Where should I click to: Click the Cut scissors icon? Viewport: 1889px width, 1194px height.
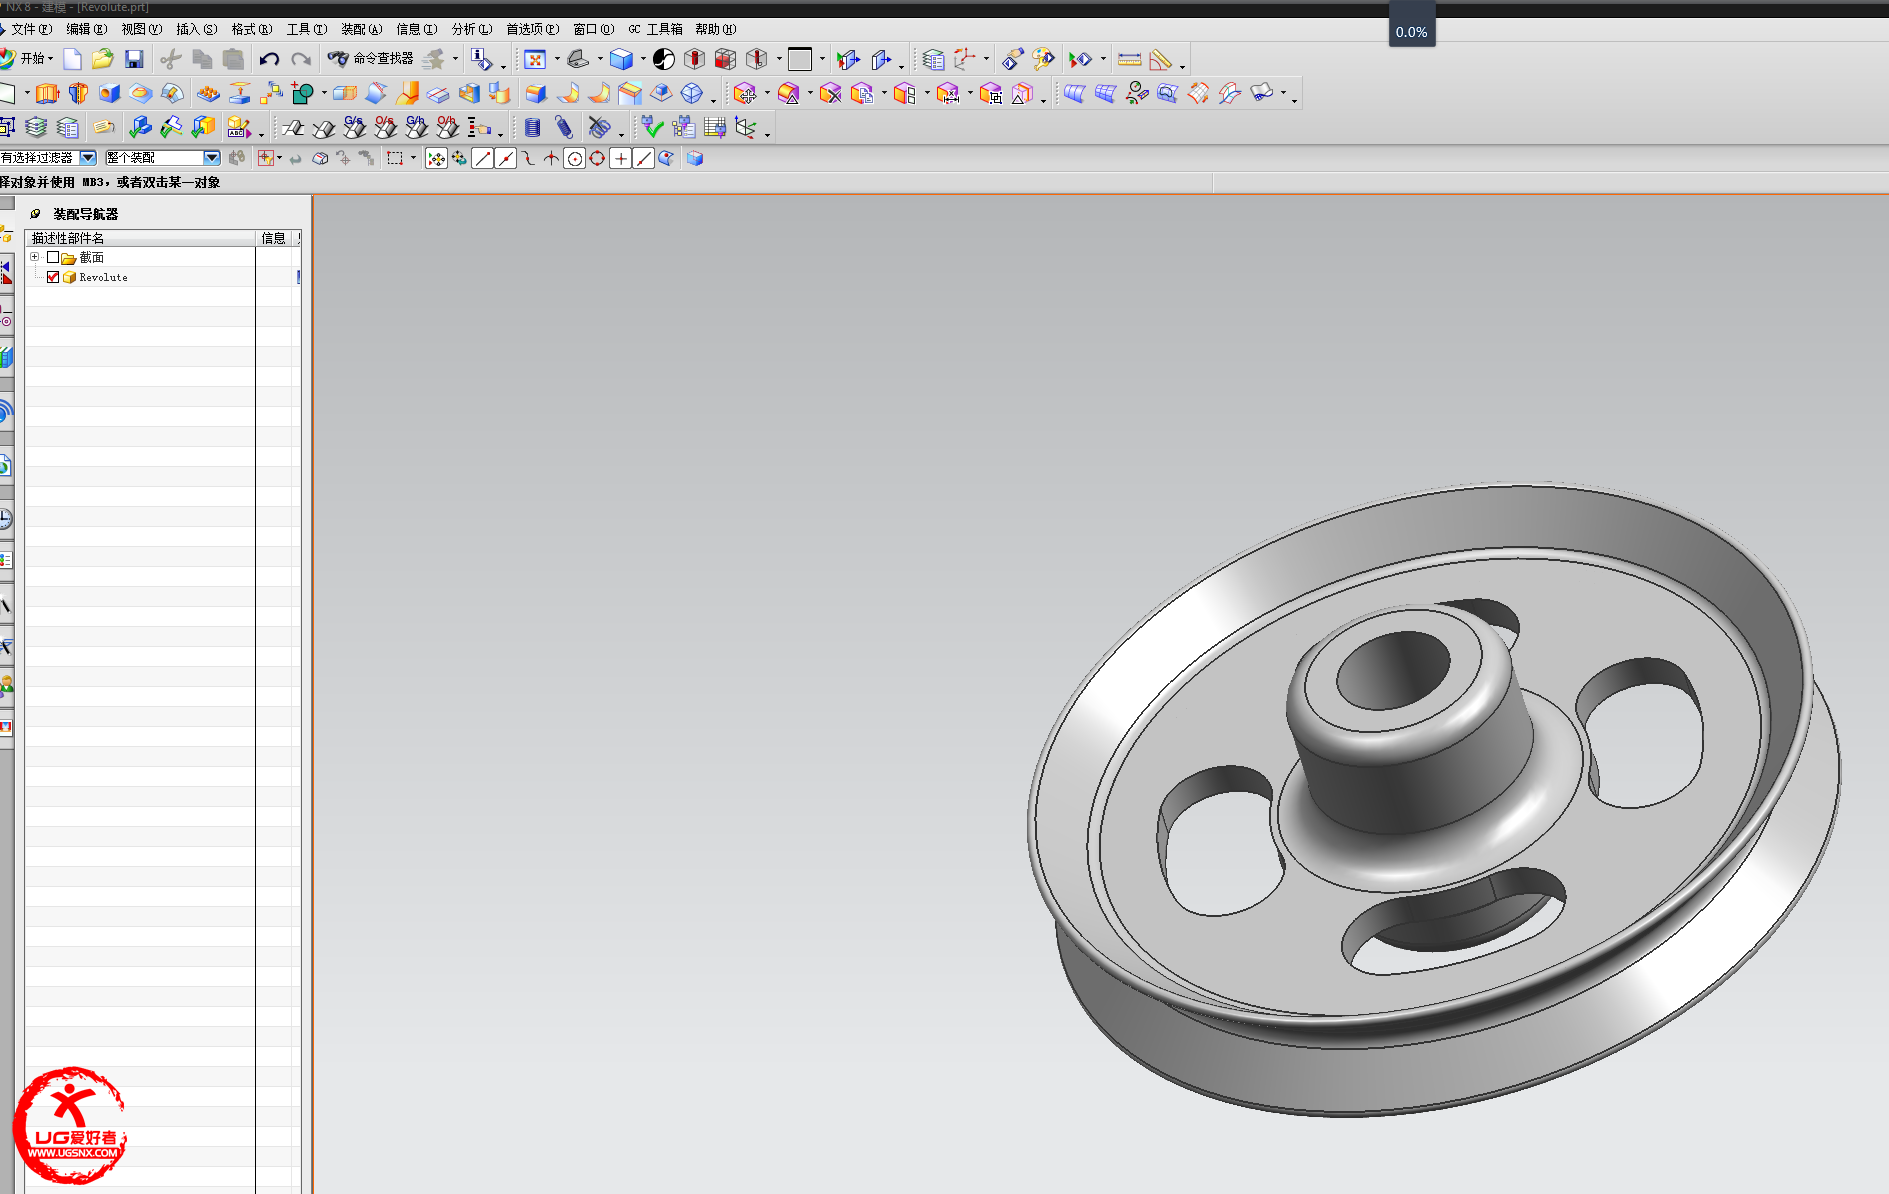[x=171, y=60]
